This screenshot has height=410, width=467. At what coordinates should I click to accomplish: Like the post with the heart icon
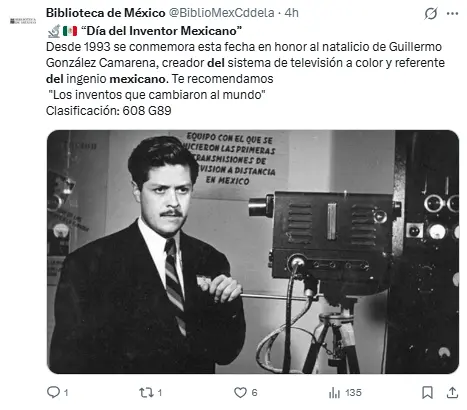click(240, 392)
